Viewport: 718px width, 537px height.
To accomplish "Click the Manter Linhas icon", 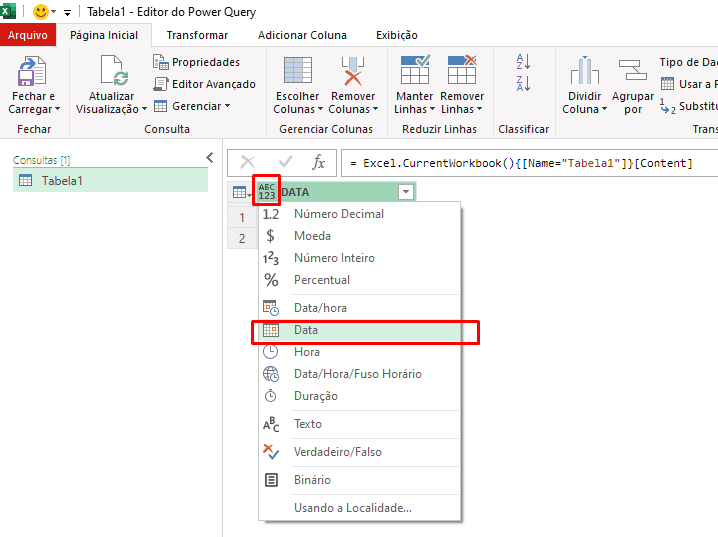I will (415, 70).
